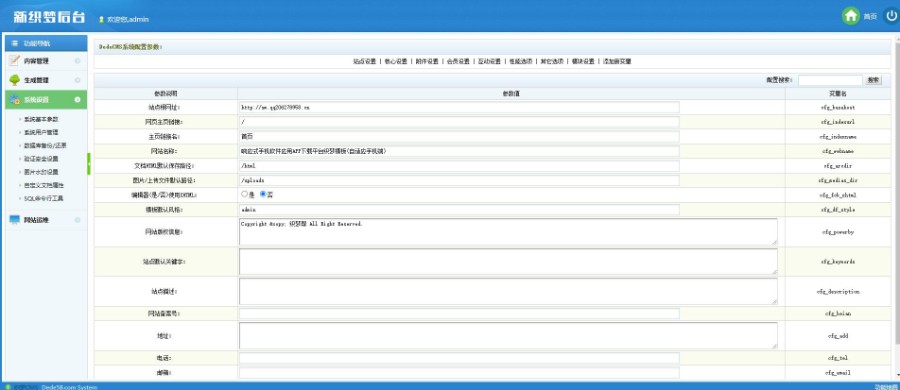
Task: Open the 附件设置 tab
Action: pos(427,61)
